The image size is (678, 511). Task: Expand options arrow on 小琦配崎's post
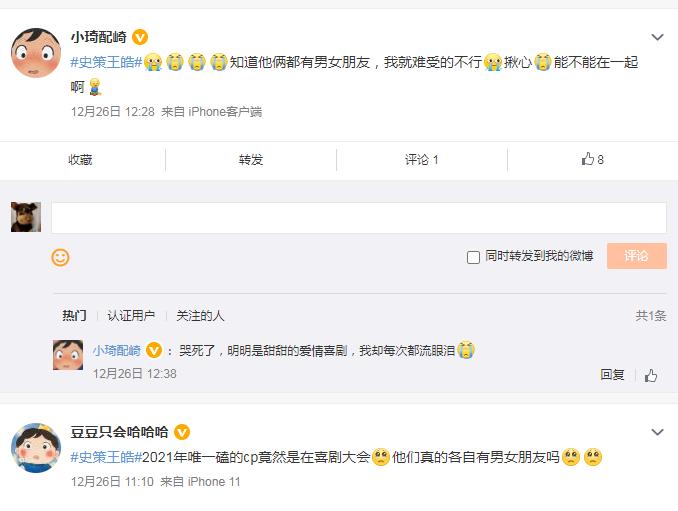tap(657, 38)
